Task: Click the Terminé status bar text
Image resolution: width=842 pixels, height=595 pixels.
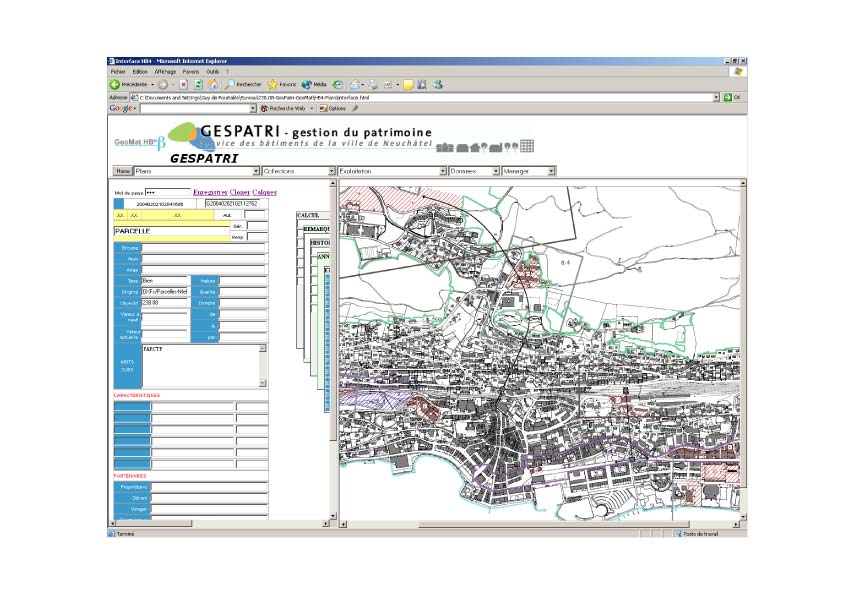Action: (x=125, y=534)
